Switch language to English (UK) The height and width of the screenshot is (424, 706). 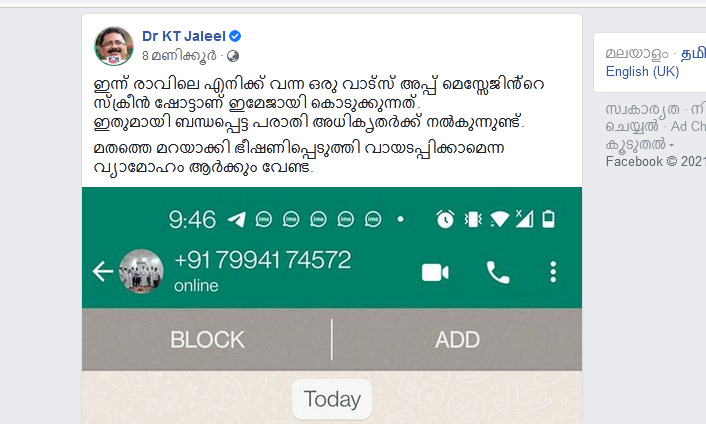[642, 72]
